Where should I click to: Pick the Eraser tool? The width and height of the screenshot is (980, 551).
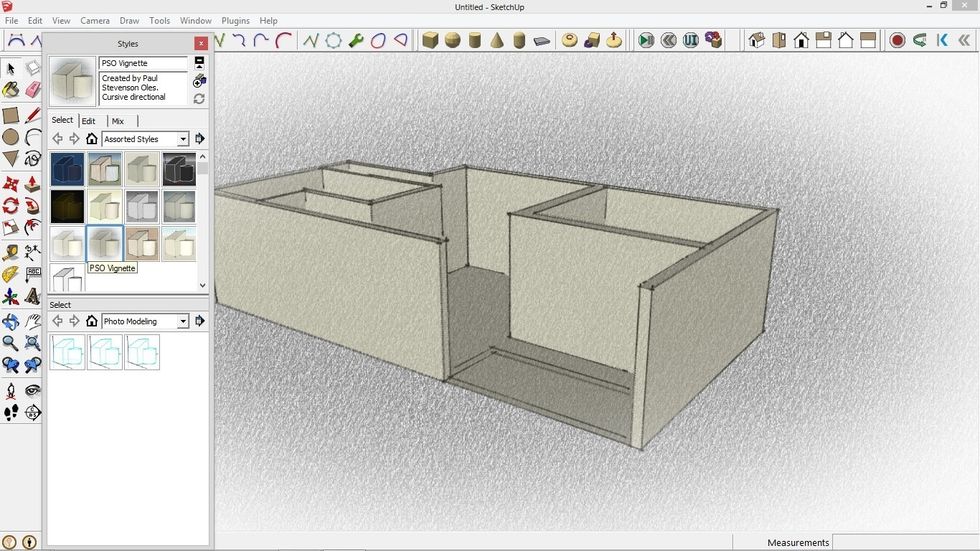(33, 91)
